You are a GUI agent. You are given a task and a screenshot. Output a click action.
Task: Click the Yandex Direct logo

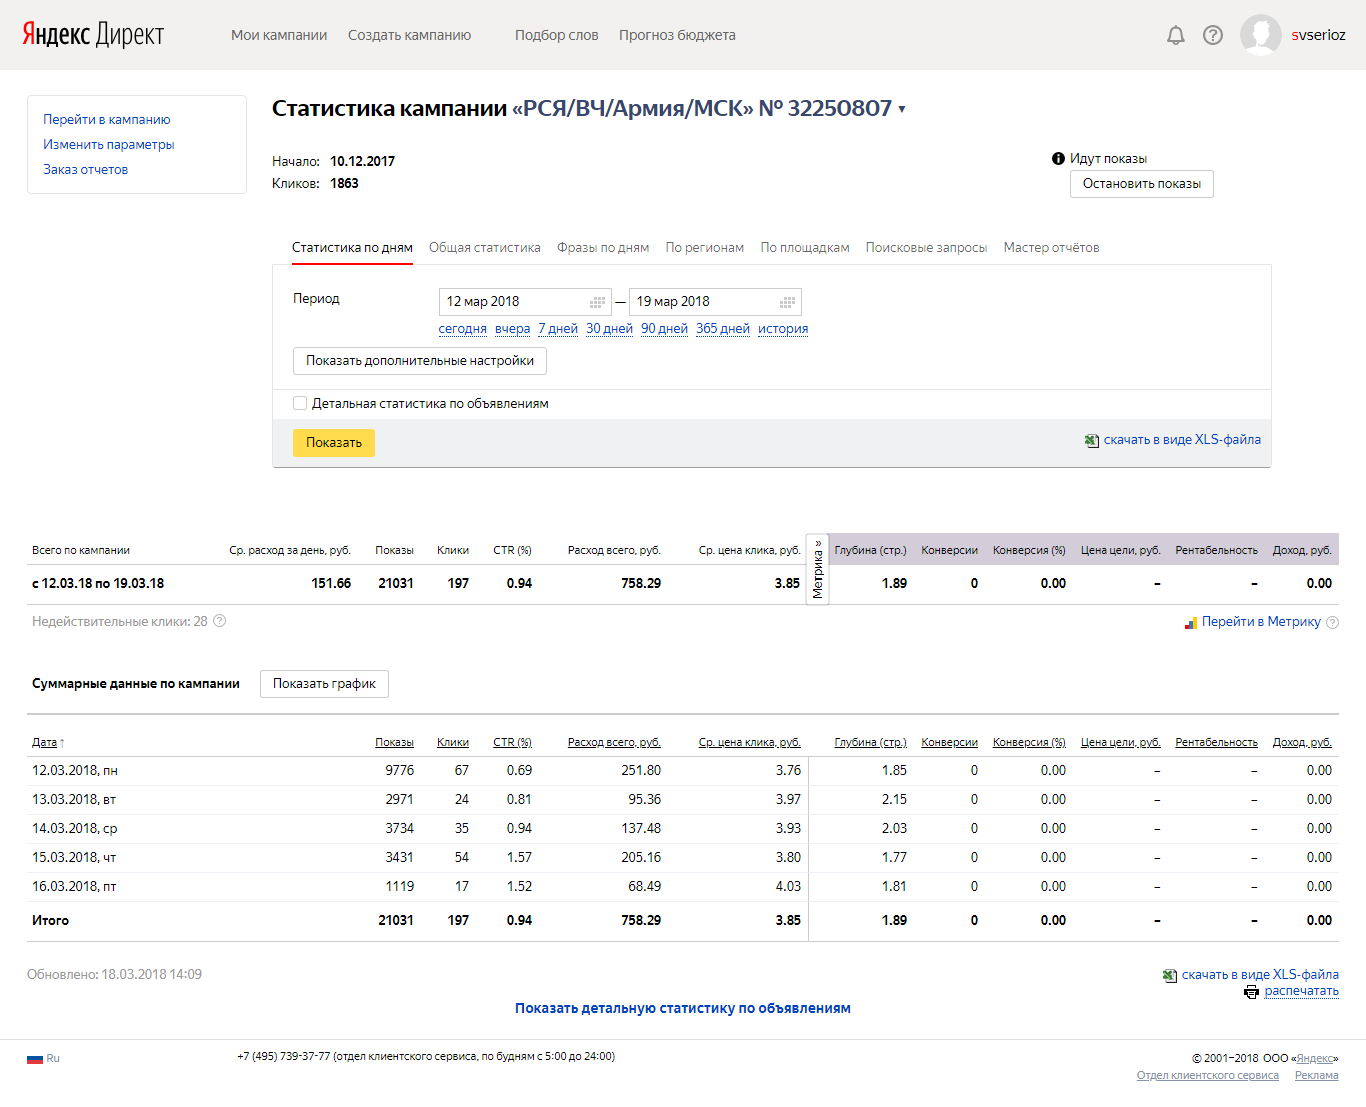[93, 35]
